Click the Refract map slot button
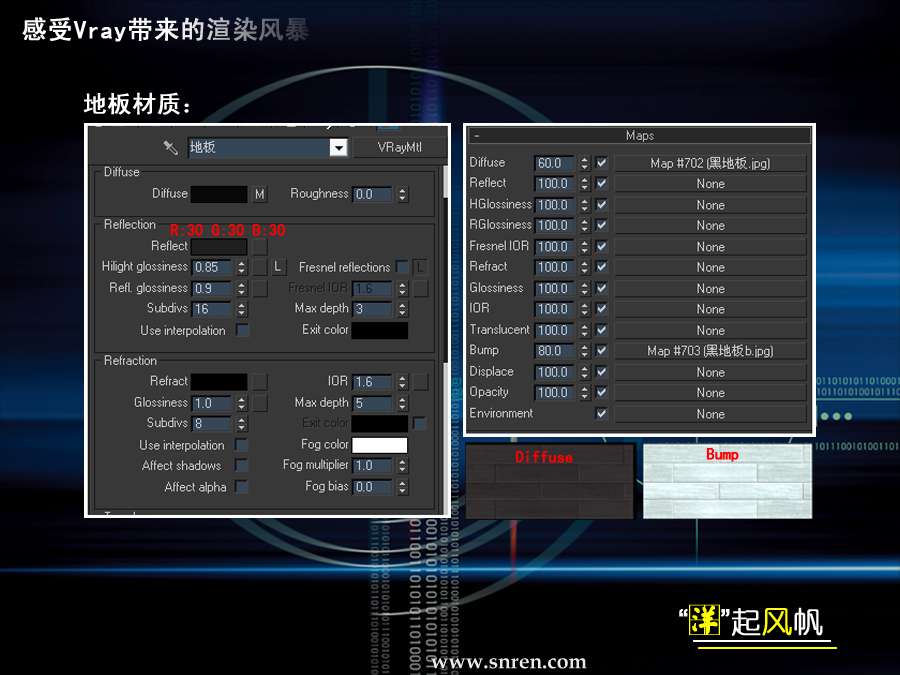The image size is (900, 675). 260,382
